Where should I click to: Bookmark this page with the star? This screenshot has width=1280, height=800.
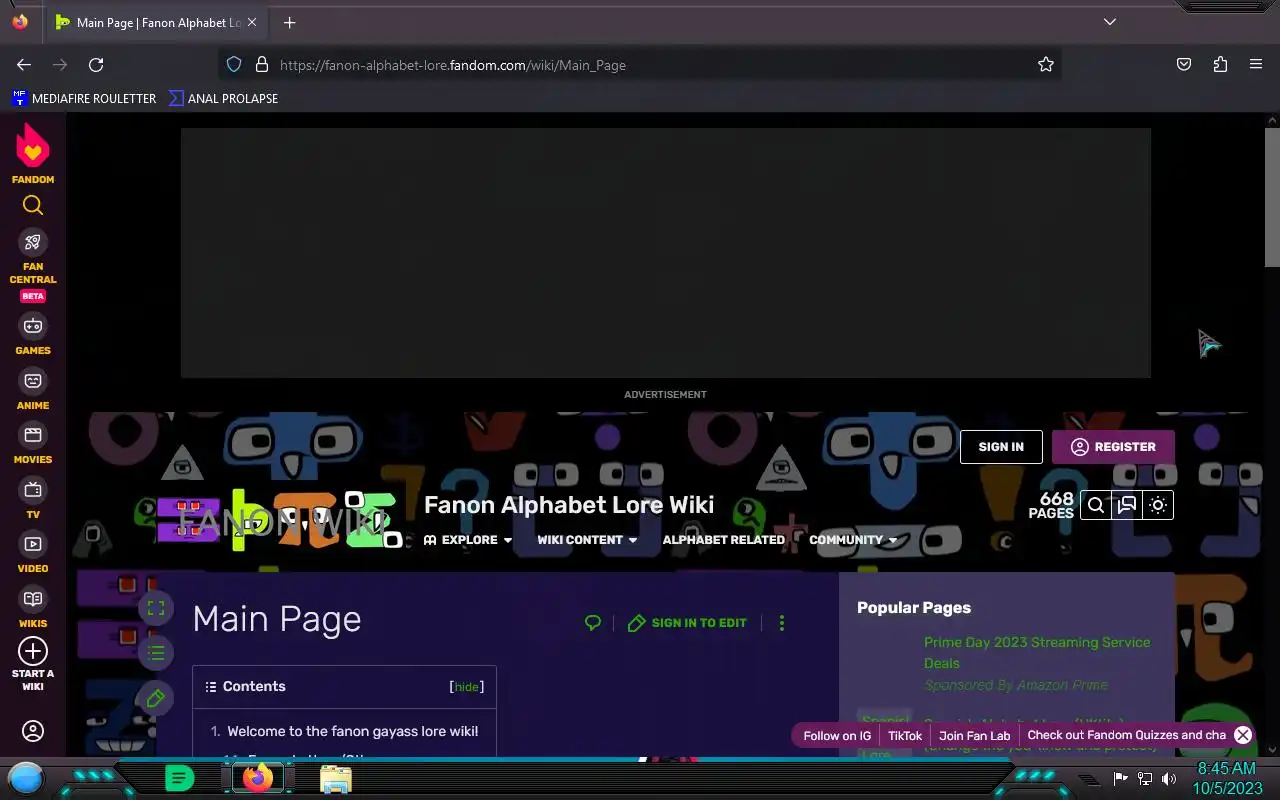[1045, 64]
